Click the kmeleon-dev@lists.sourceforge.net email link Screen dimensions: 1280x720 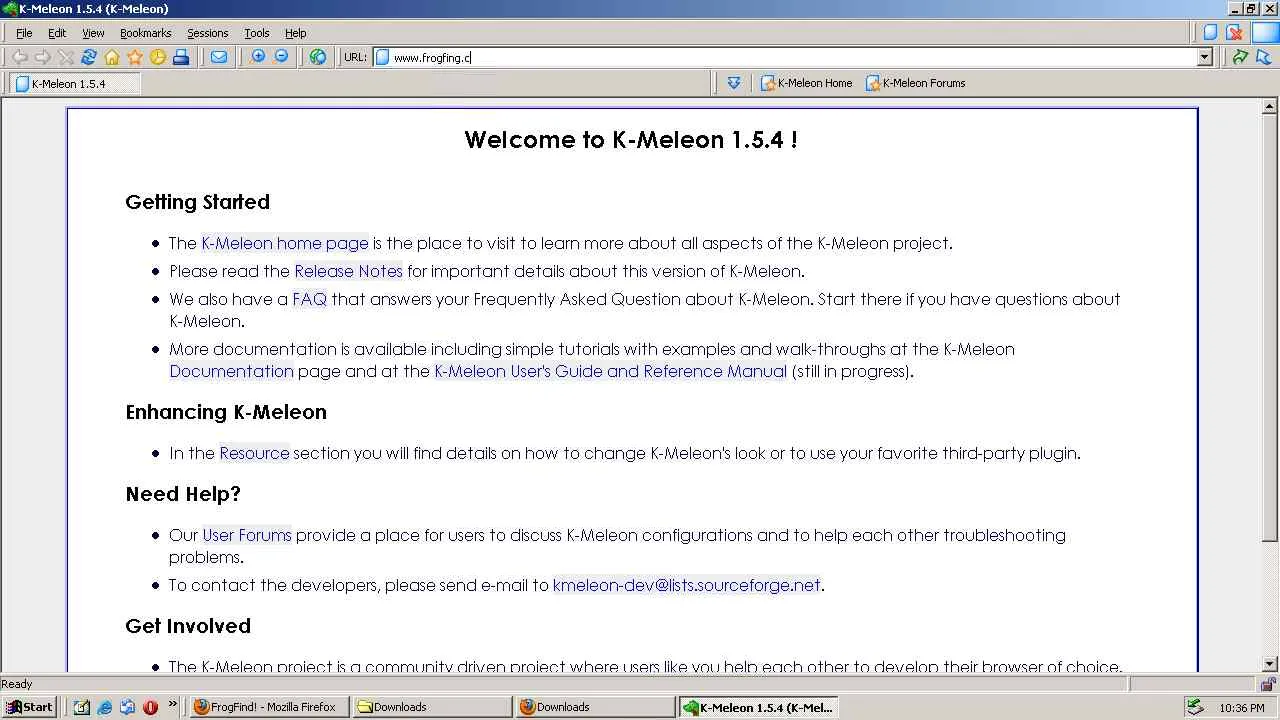click(686, 585)
